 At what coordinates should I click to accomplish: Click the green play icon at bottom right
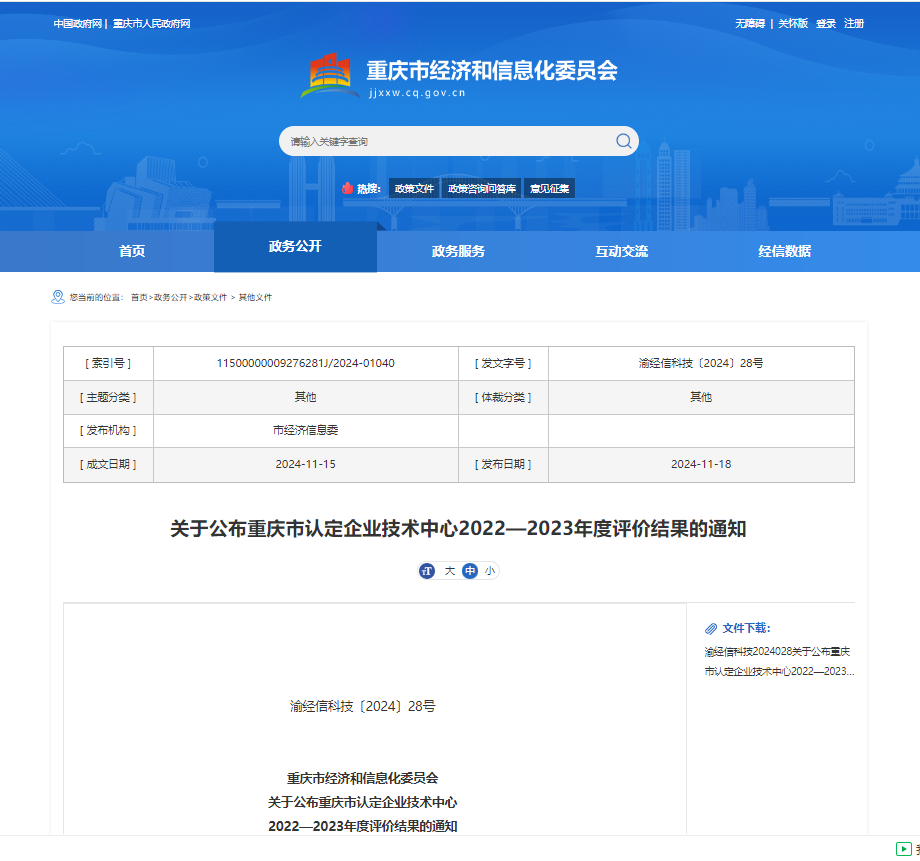[x=903, y=849]
